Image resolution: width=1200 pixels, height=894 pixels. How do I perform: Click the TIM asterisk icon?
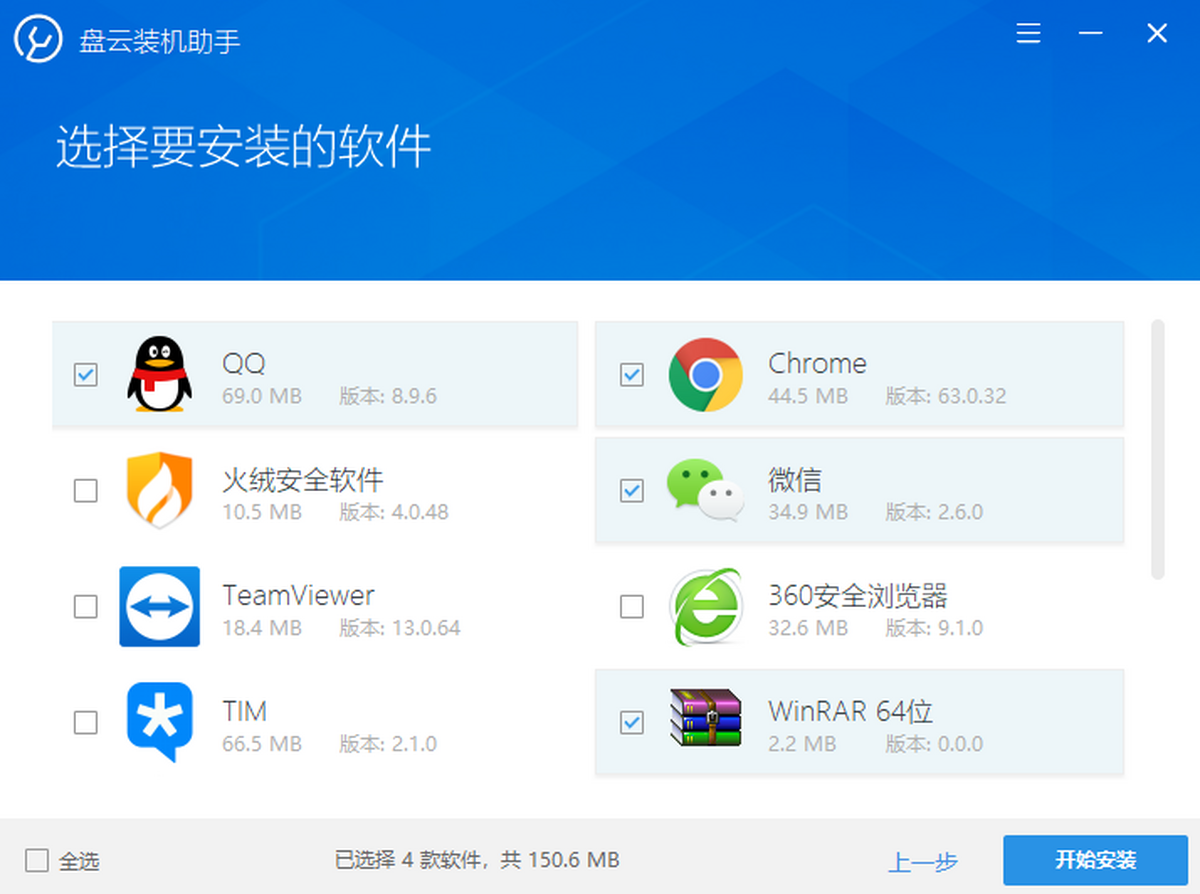(x=159, y=721)
